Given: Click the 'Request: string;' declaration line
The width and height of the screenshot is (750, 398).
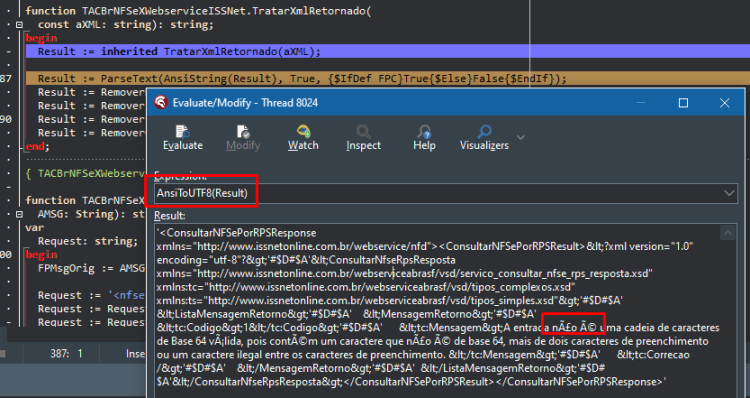Looking at the screenshot, I should [x=88, y=241].
